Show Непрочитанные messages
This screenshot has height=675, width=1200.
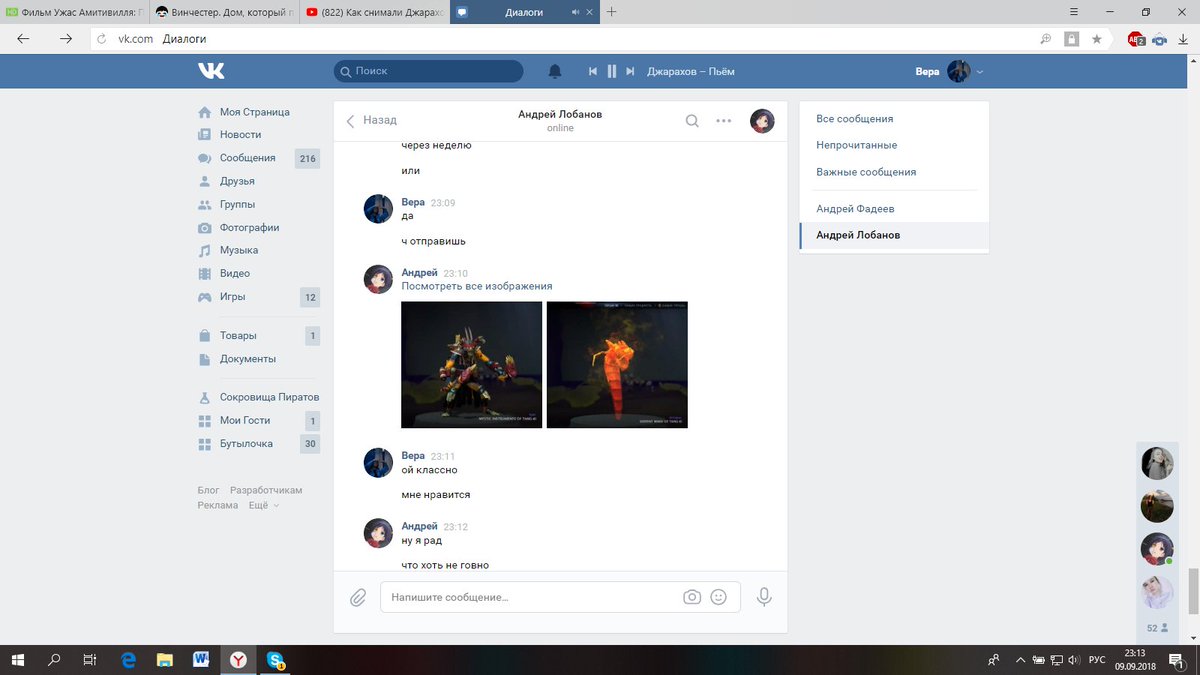[857, 145]
